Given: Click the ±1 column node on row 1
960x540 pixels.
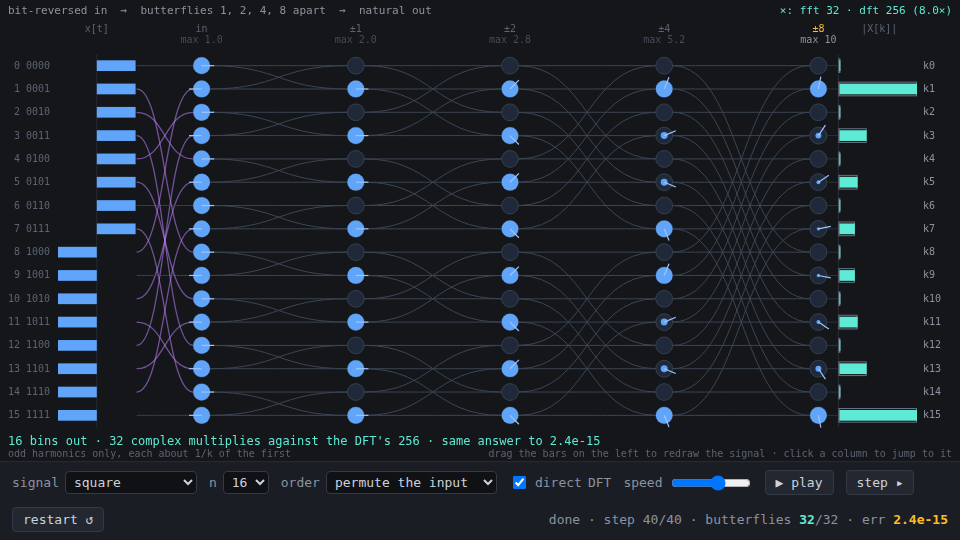Looking at the screenshot, I should pyautogui.click(x=356, y=89).
